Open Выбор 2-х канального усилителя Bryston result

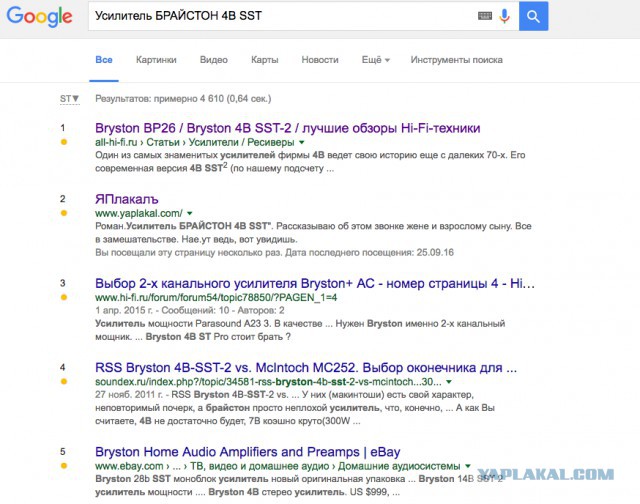[315, 283]
